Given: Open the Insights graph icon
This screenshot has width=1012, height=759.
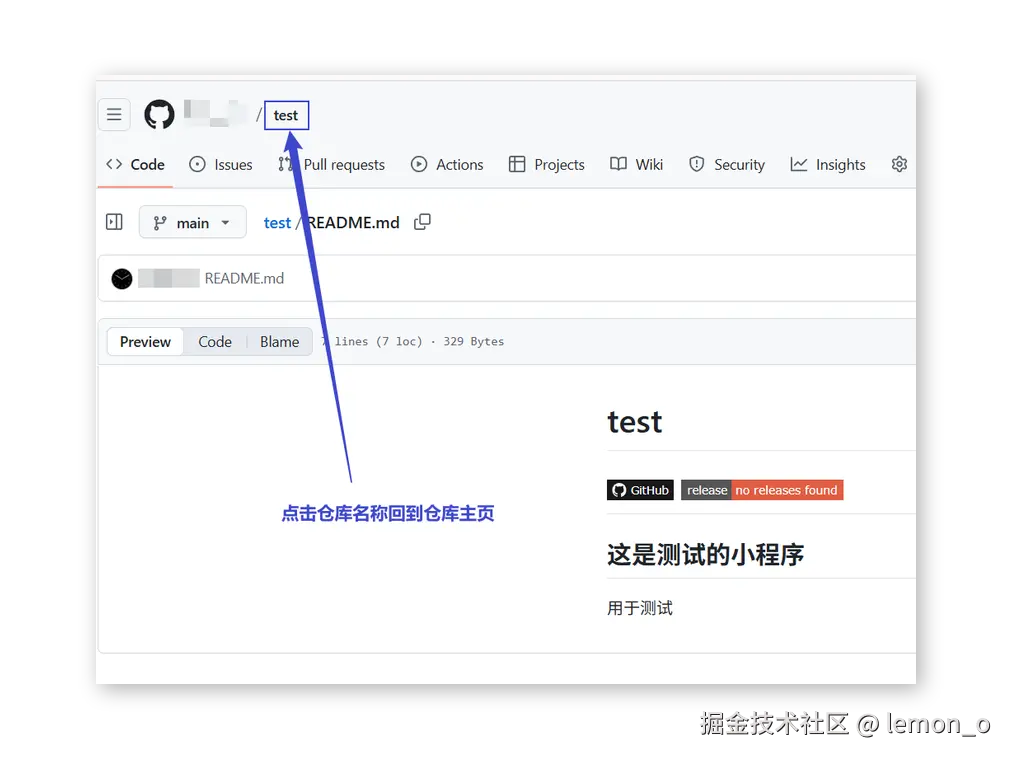Looking at the screenshot, I should click(x=797, y=164).
